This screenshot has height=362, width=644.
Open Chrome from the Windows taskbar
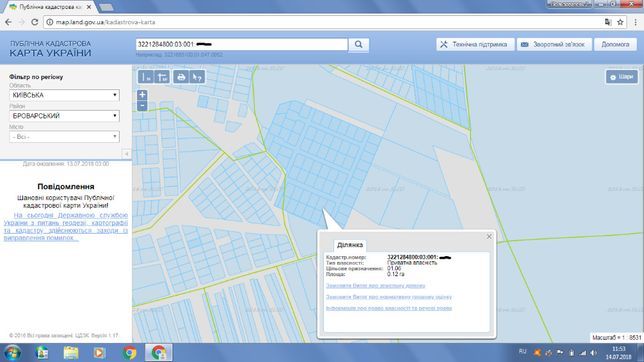[x=130, y=353]
